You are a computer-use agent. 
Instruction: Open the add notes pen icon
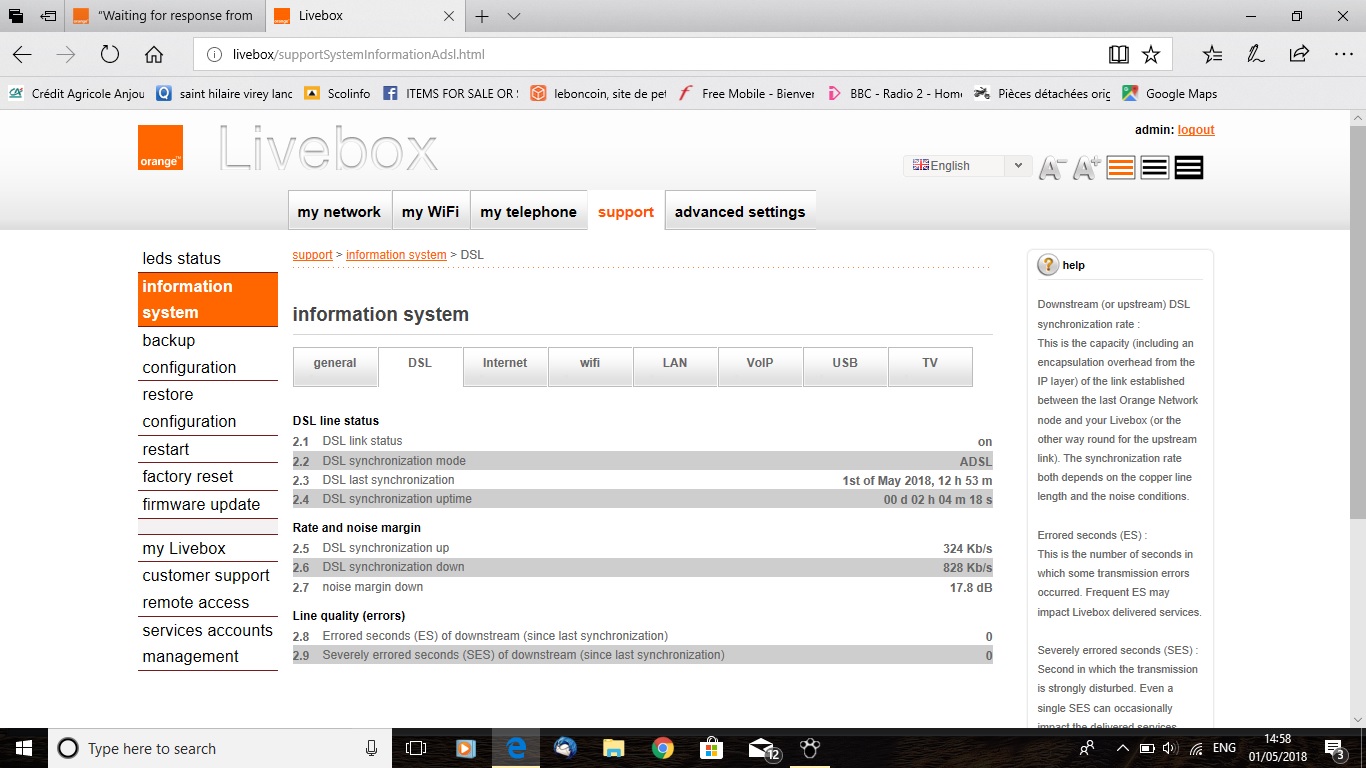1255,54
